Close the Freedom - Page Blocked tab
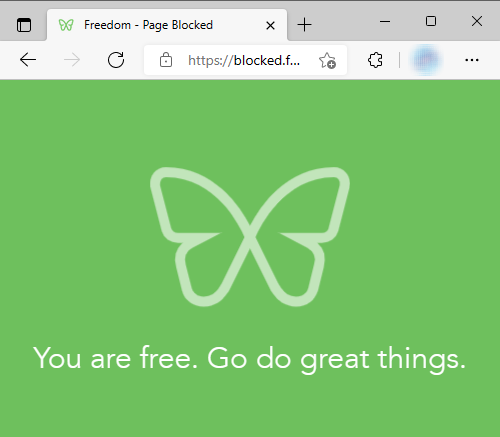 coord(270,25)
